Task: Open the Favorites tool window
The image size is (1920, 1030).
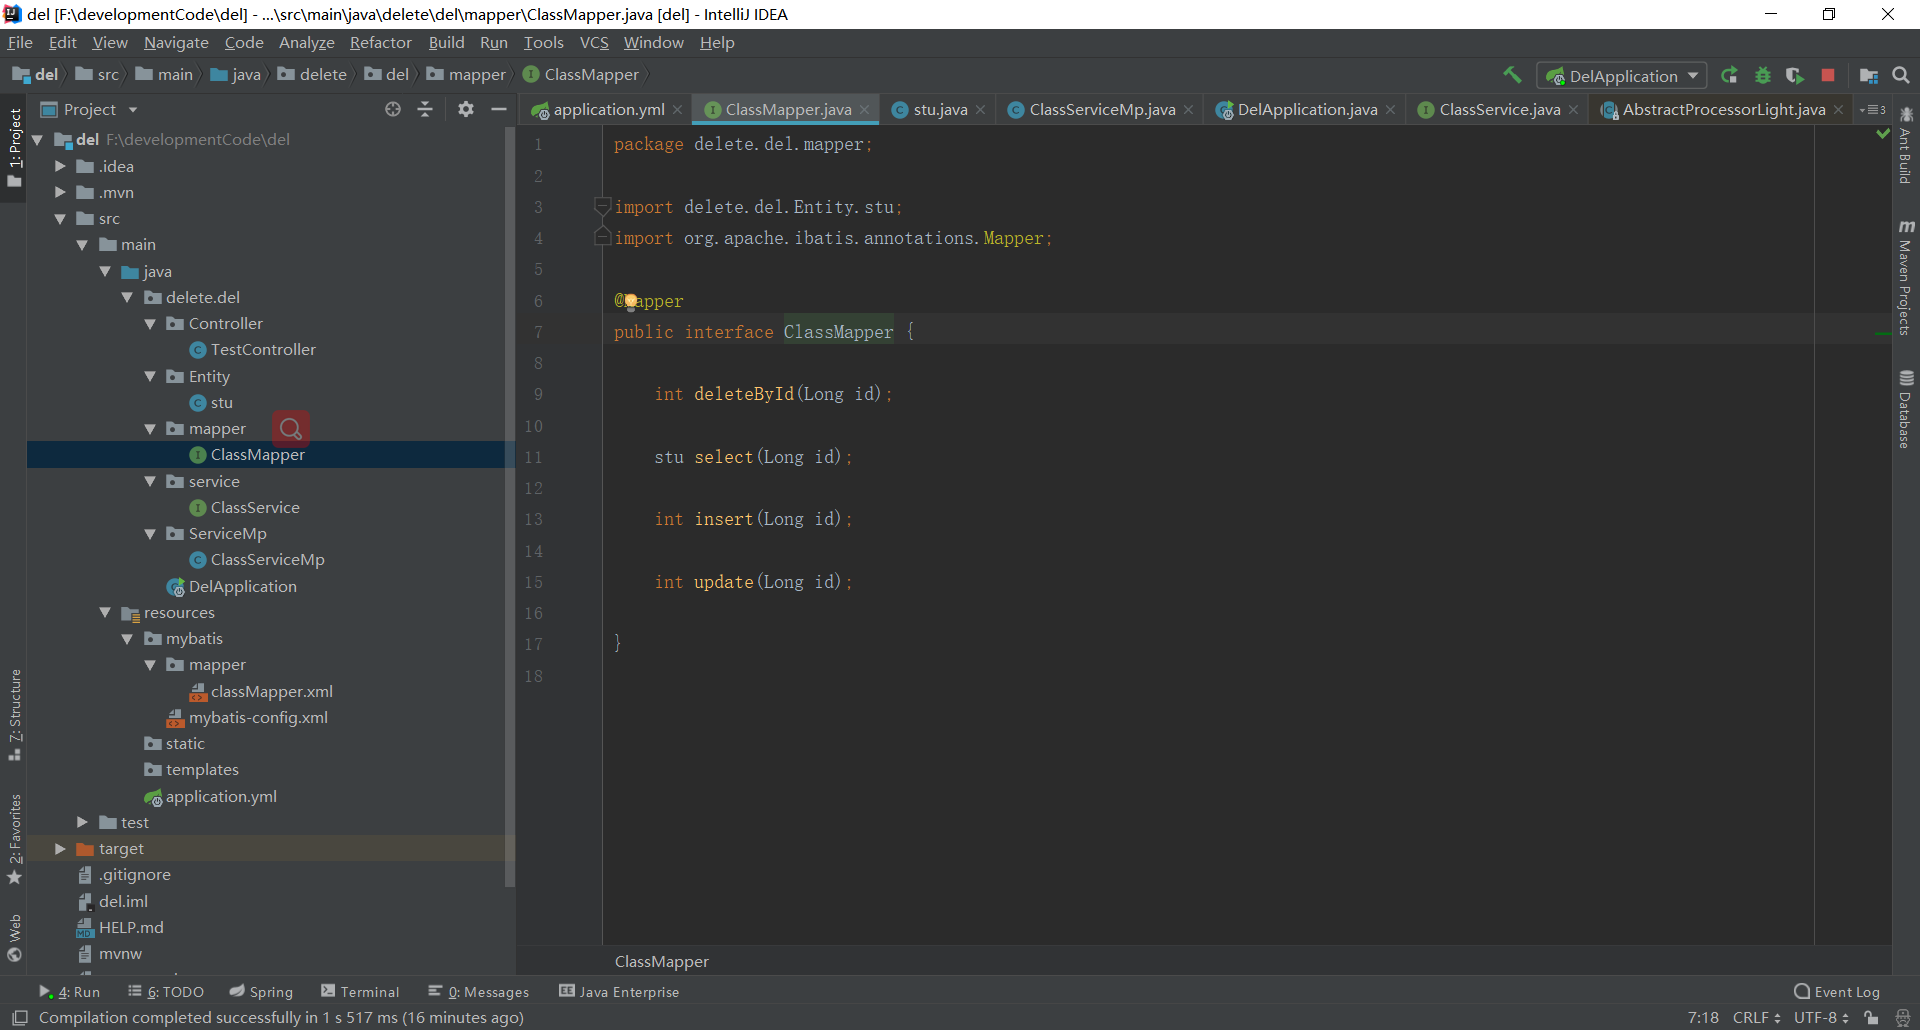Action: click(14, 838)
